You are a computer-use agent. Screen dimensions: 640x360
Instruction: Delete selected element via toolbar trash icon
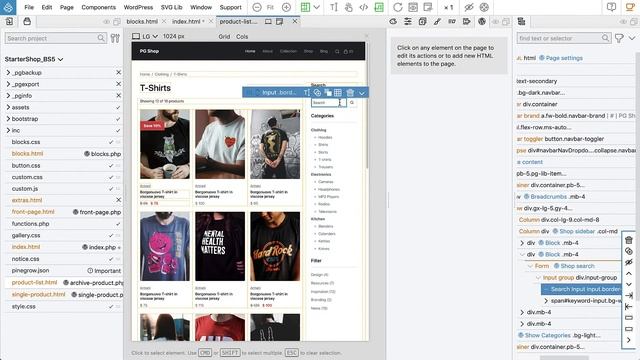(350, 93)
